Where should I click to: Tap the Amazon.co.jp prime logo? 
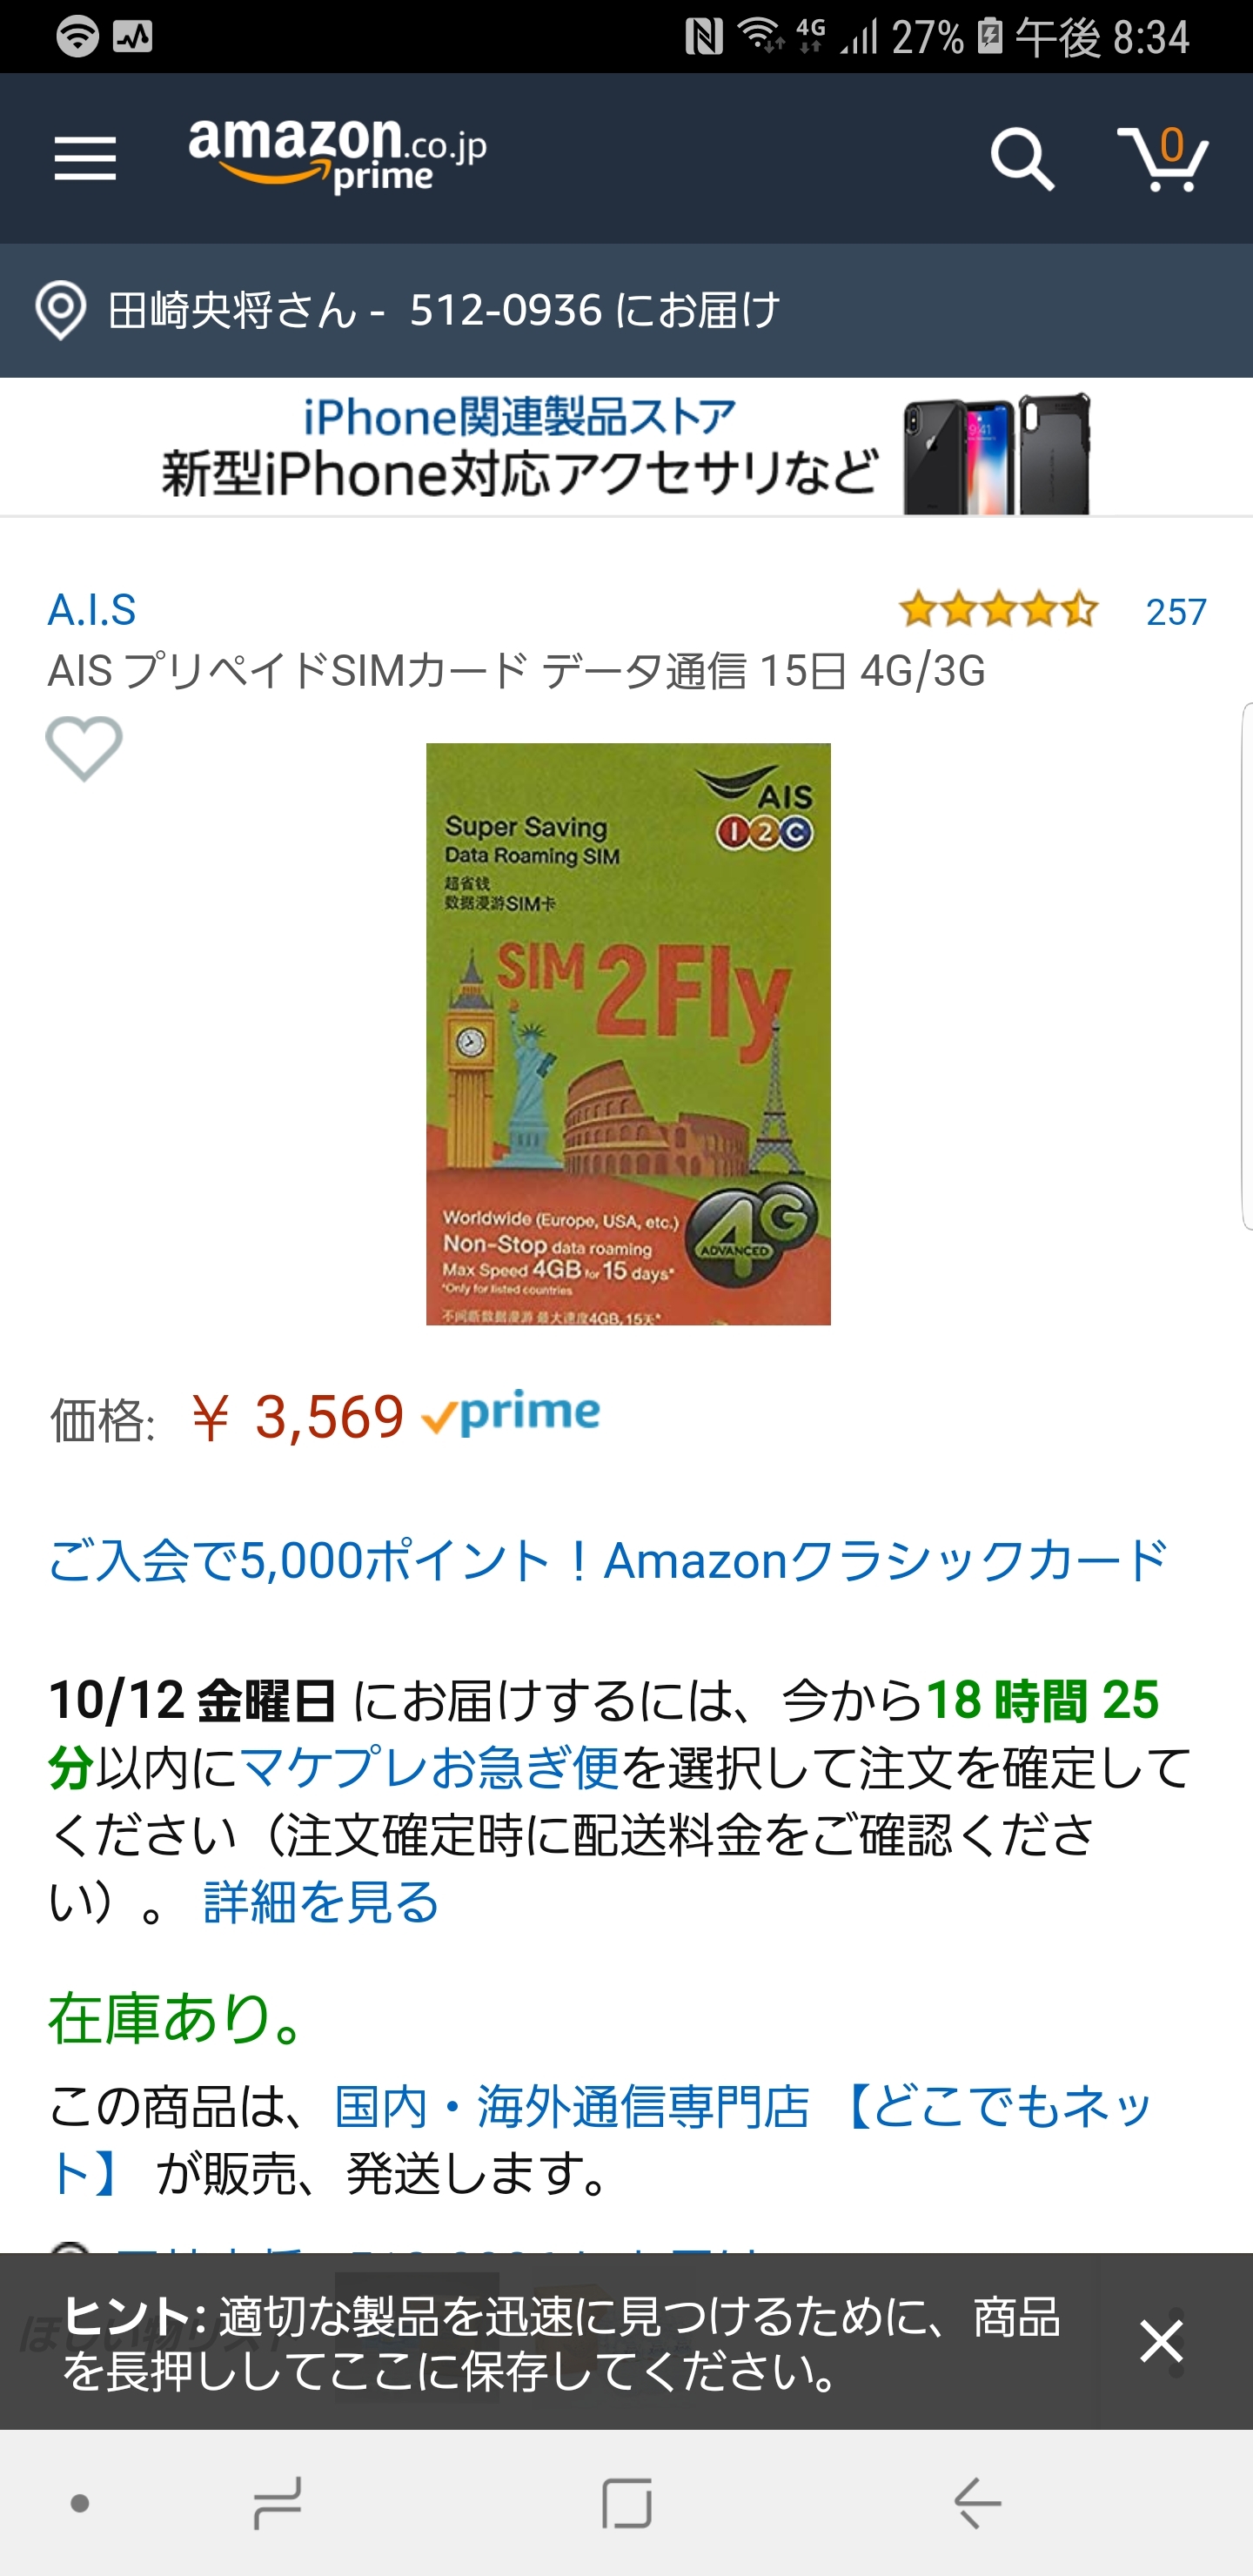(337, 156)
